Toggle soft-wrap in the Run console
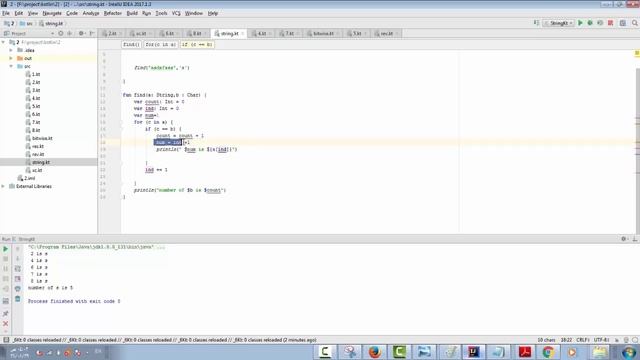The width and height of the screenshot is (640, 360). (x=18, y=269)
